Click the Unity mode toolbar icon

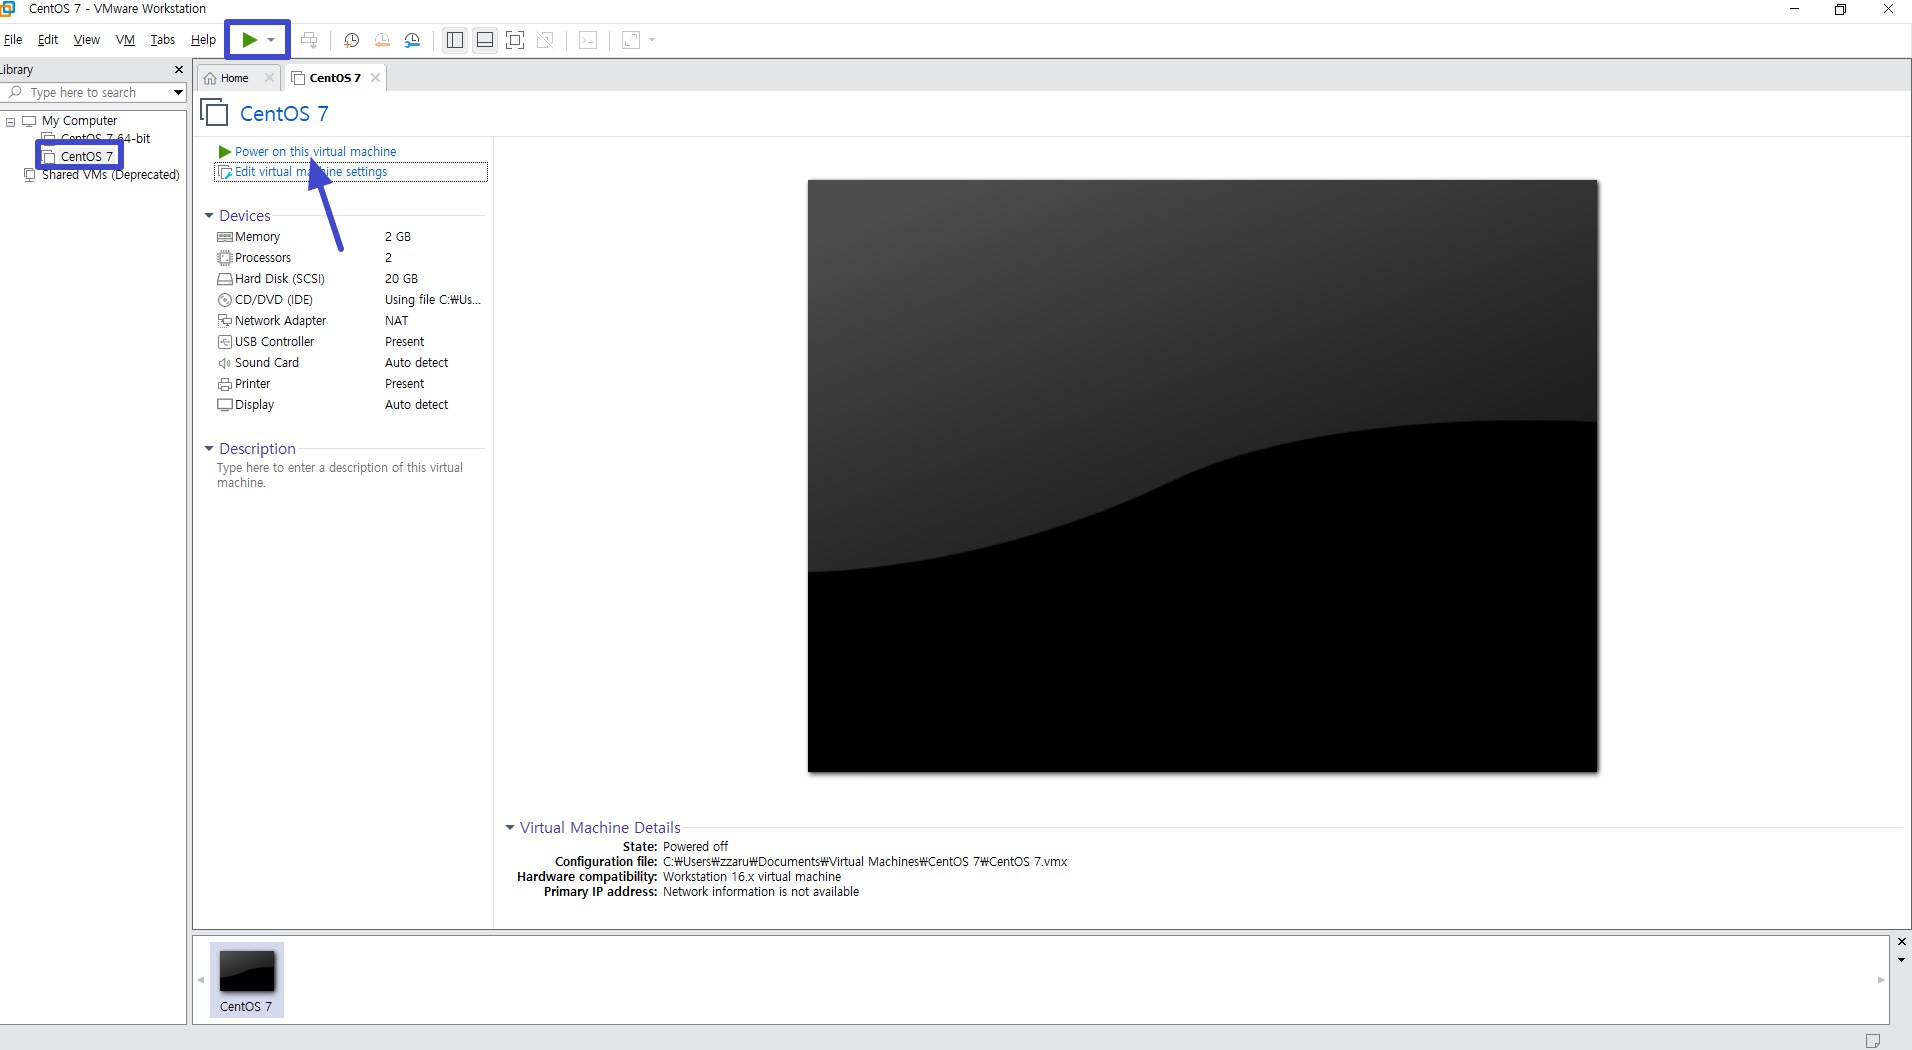545,40
